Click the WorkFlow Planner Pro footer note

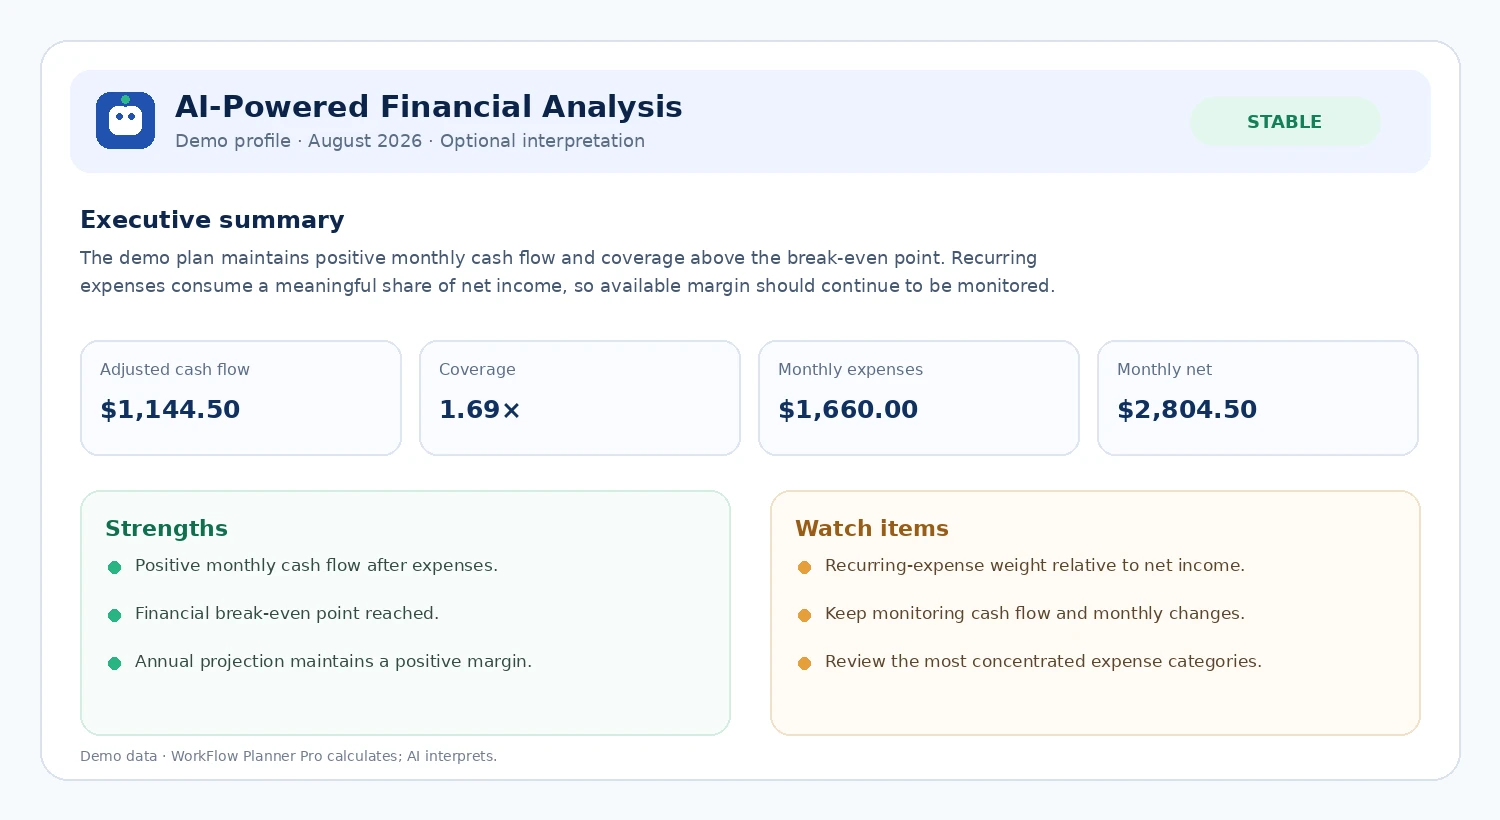(288, 756)
